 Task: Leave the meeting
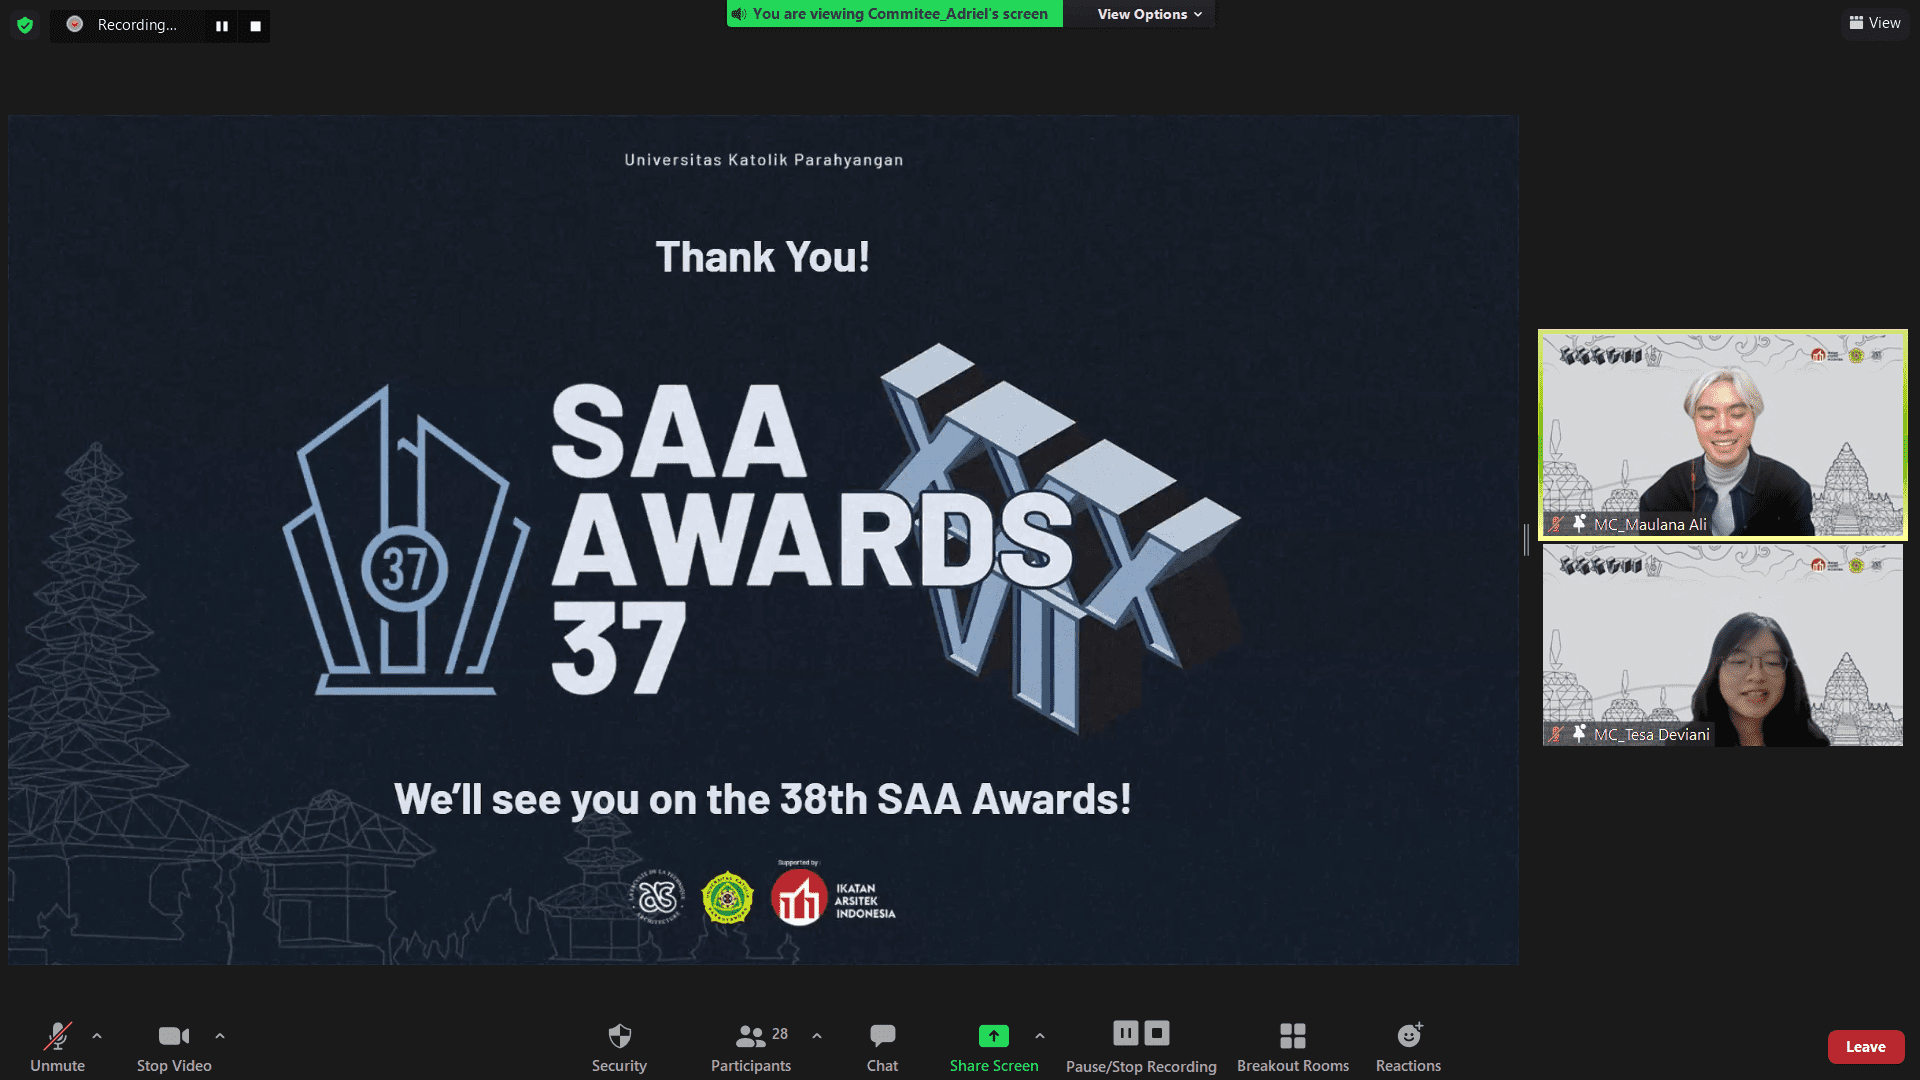1865,1047
